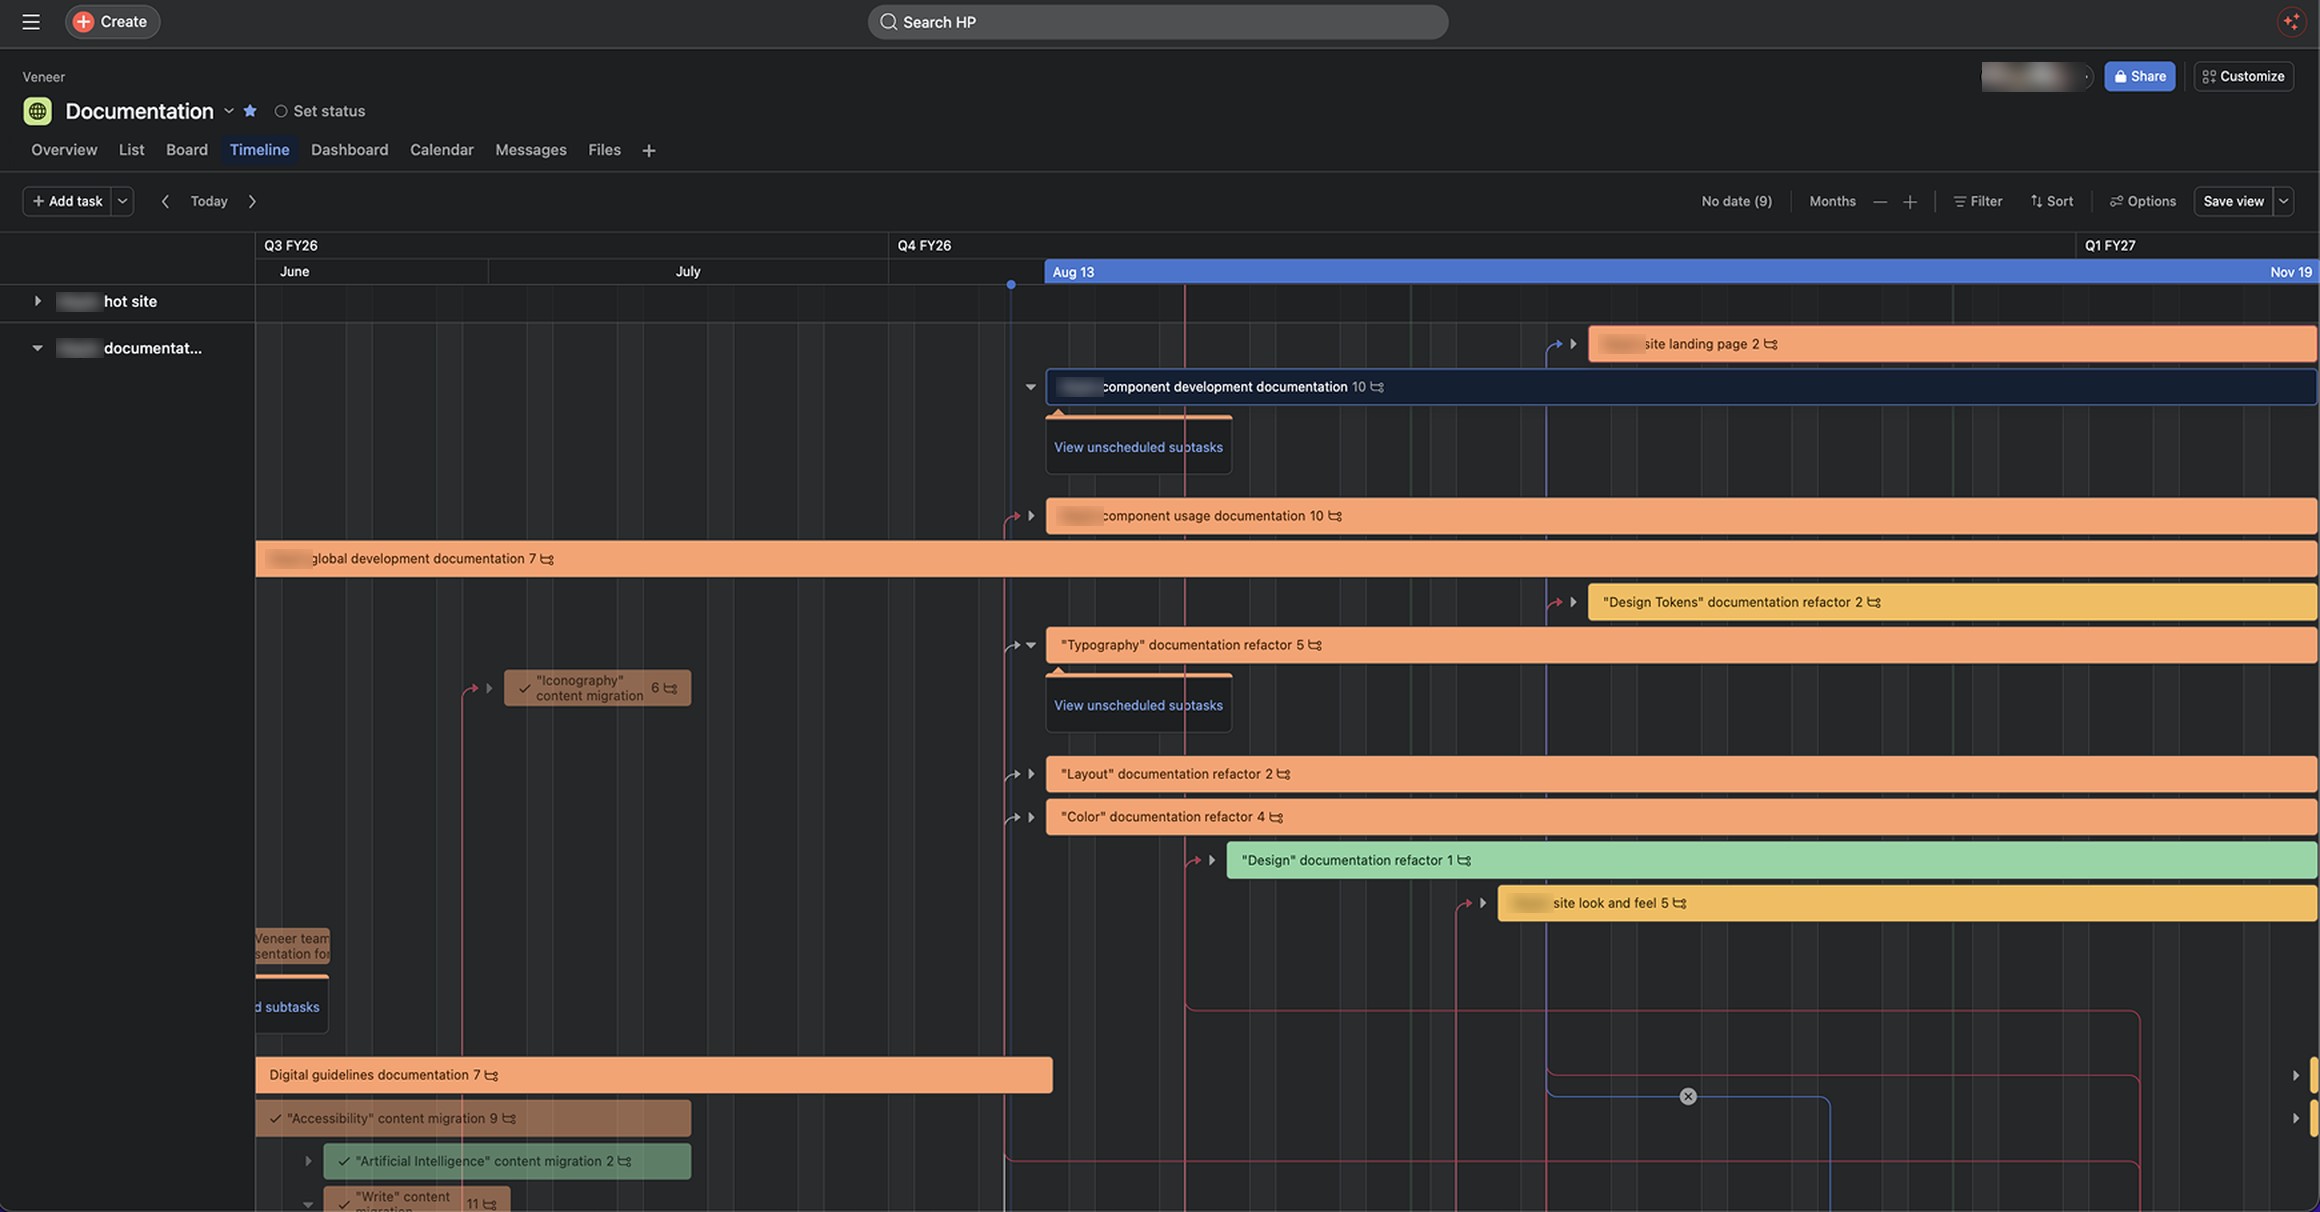Open the Filter options
Viewport: 2320px width, 1212px height.
(x=1978, y=201)
